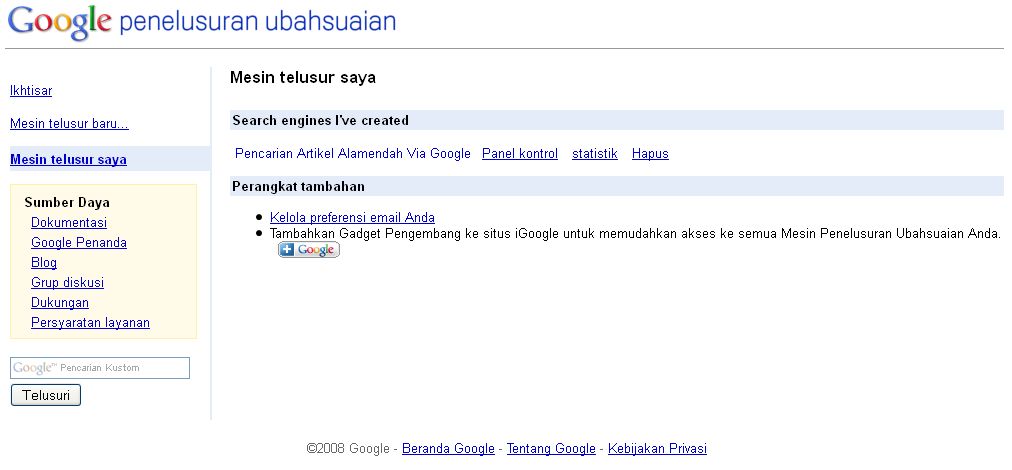Open Kelola preferensi email Anda link

352,218
